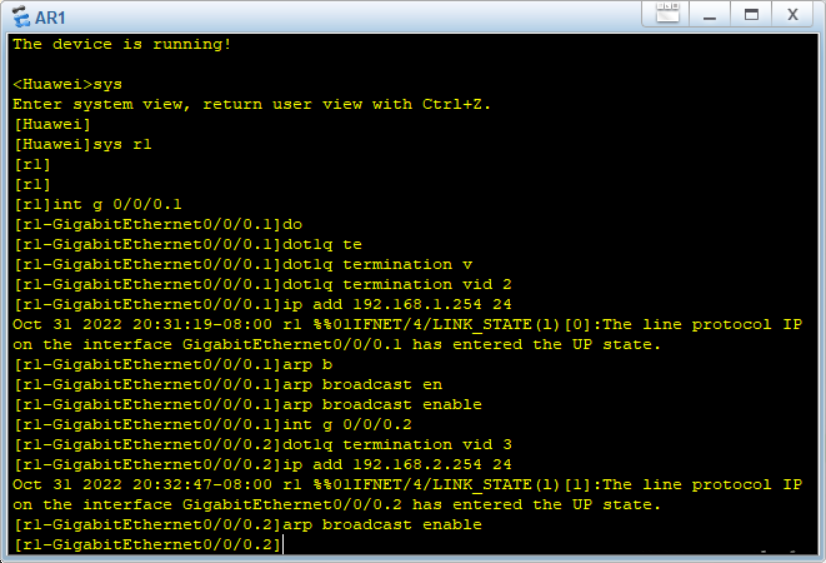826x563 pixels.
Task: Click the "int g 0/0/0.1" command line
Action: click(x=97, y=204)
